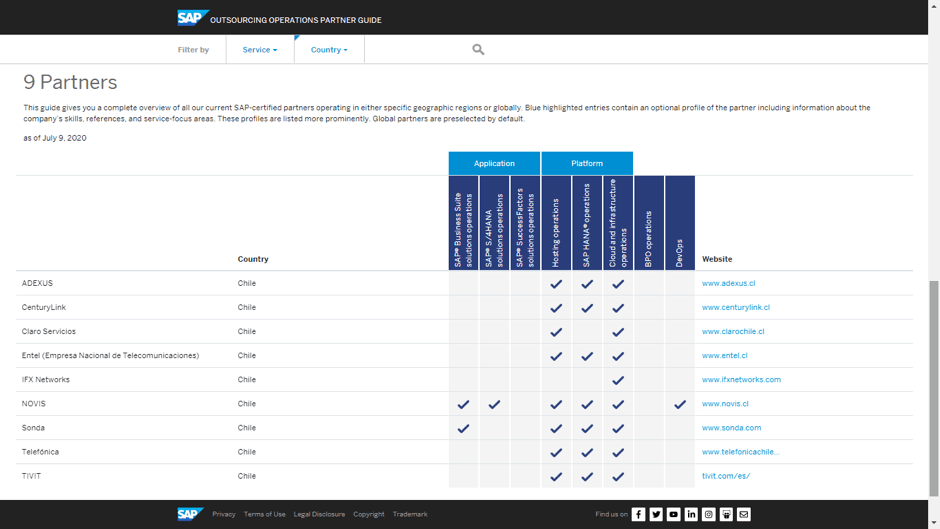The width and height of the screenshot is (940, 529).
Task: Open the www.telefonicachile... website link
Action: click(741, 452)
